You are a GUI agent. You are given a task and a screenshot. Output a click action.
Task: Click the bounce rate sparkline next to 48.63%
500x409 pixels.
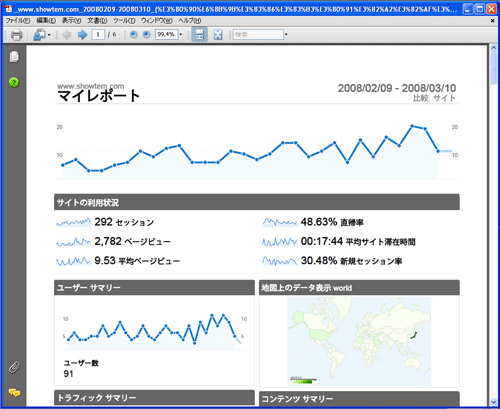pyautogui.click(x=280, y=222)
